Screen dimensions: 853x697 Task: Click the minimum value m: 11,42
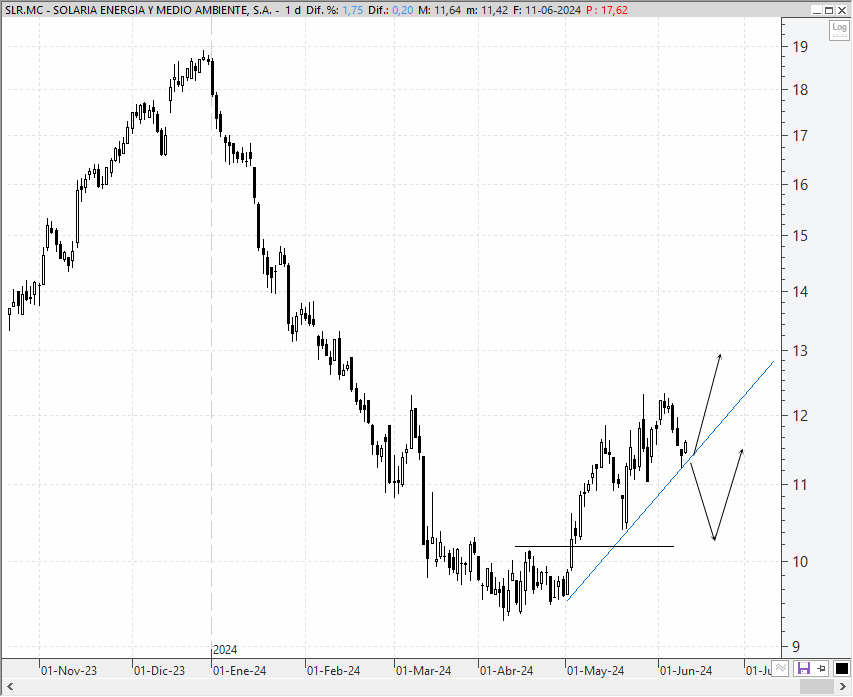(487, 10)
